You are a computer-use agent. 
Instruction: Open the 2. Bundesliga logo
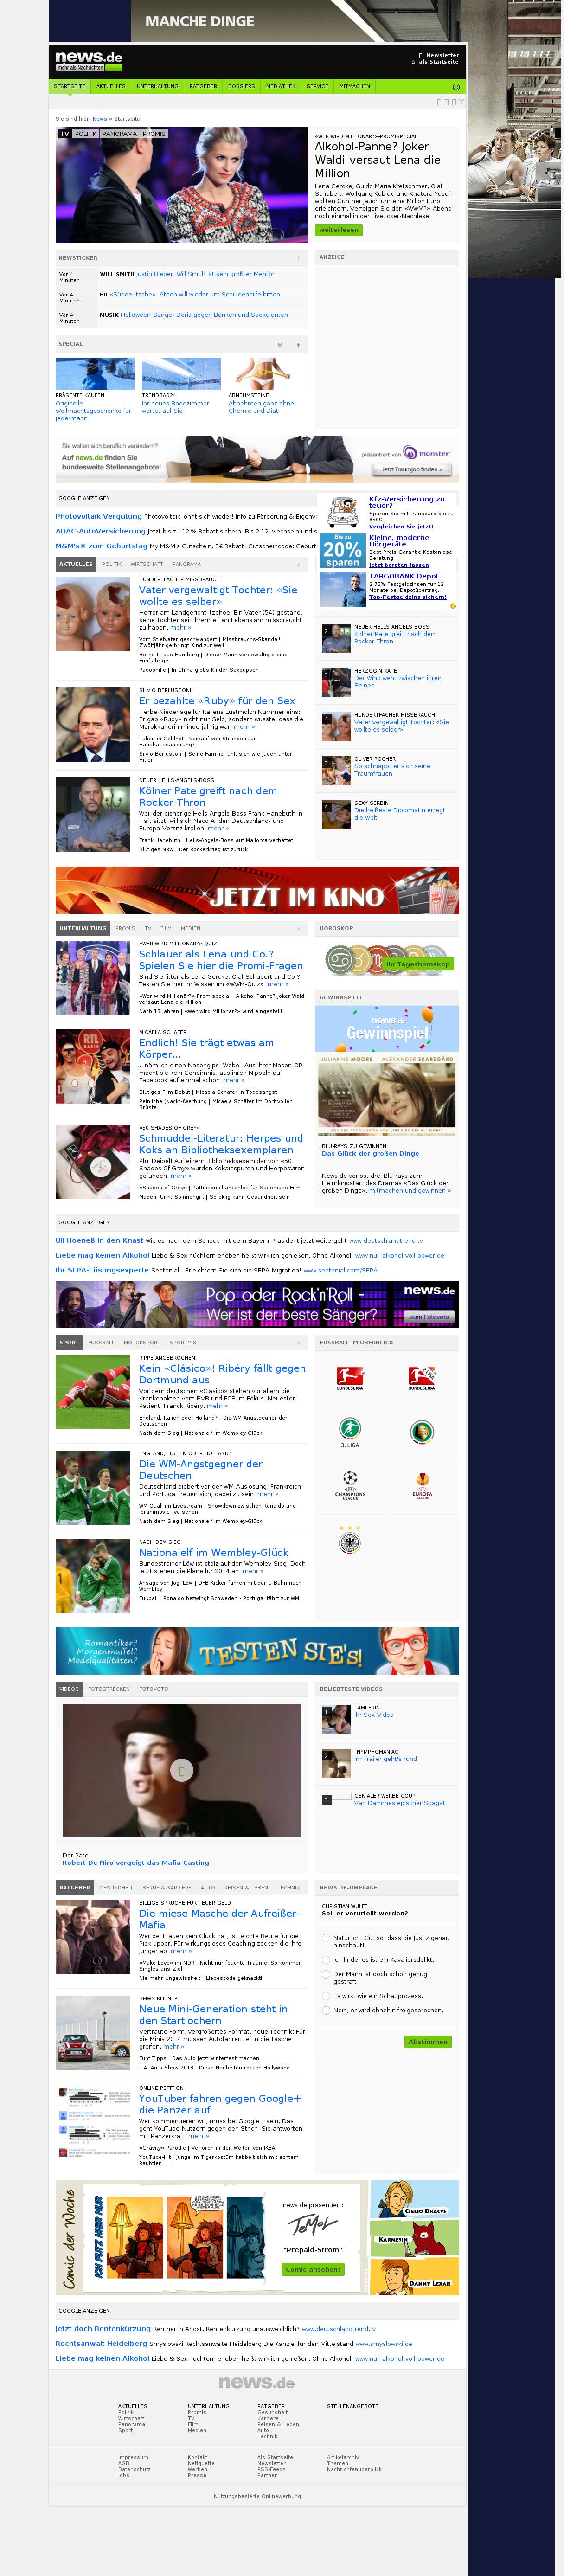[421, 1378]
